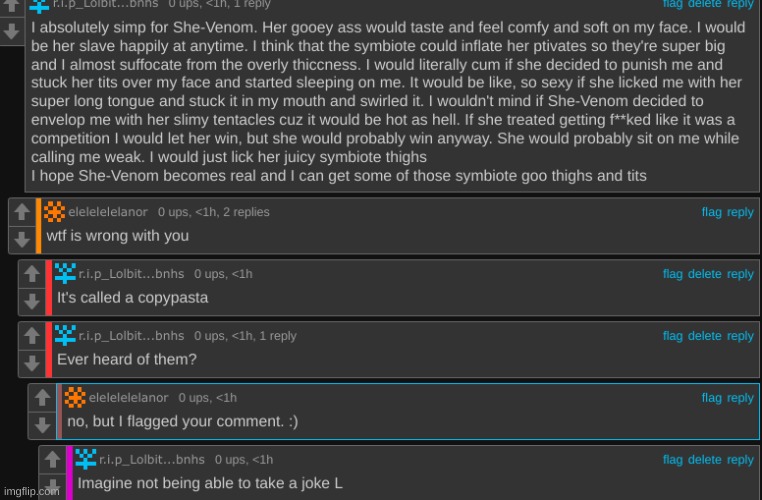The height and width of the screenshot is (500, 762).
Task: Upvote the "It's called a copypasta" comment
Action: click(32, 275)
